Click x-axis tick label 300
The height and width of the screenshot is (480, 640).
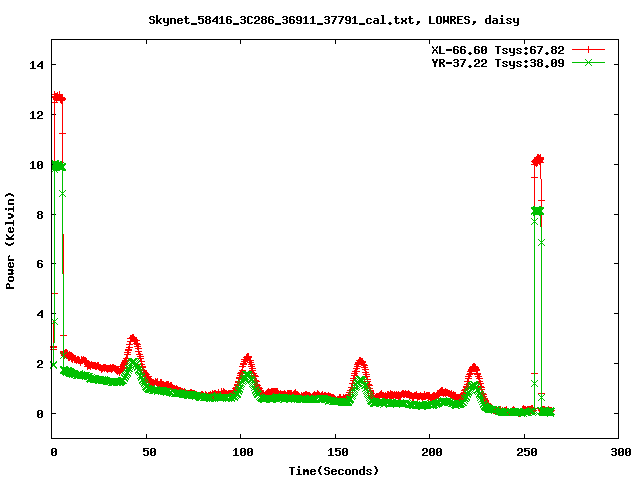tap(621, 452)
